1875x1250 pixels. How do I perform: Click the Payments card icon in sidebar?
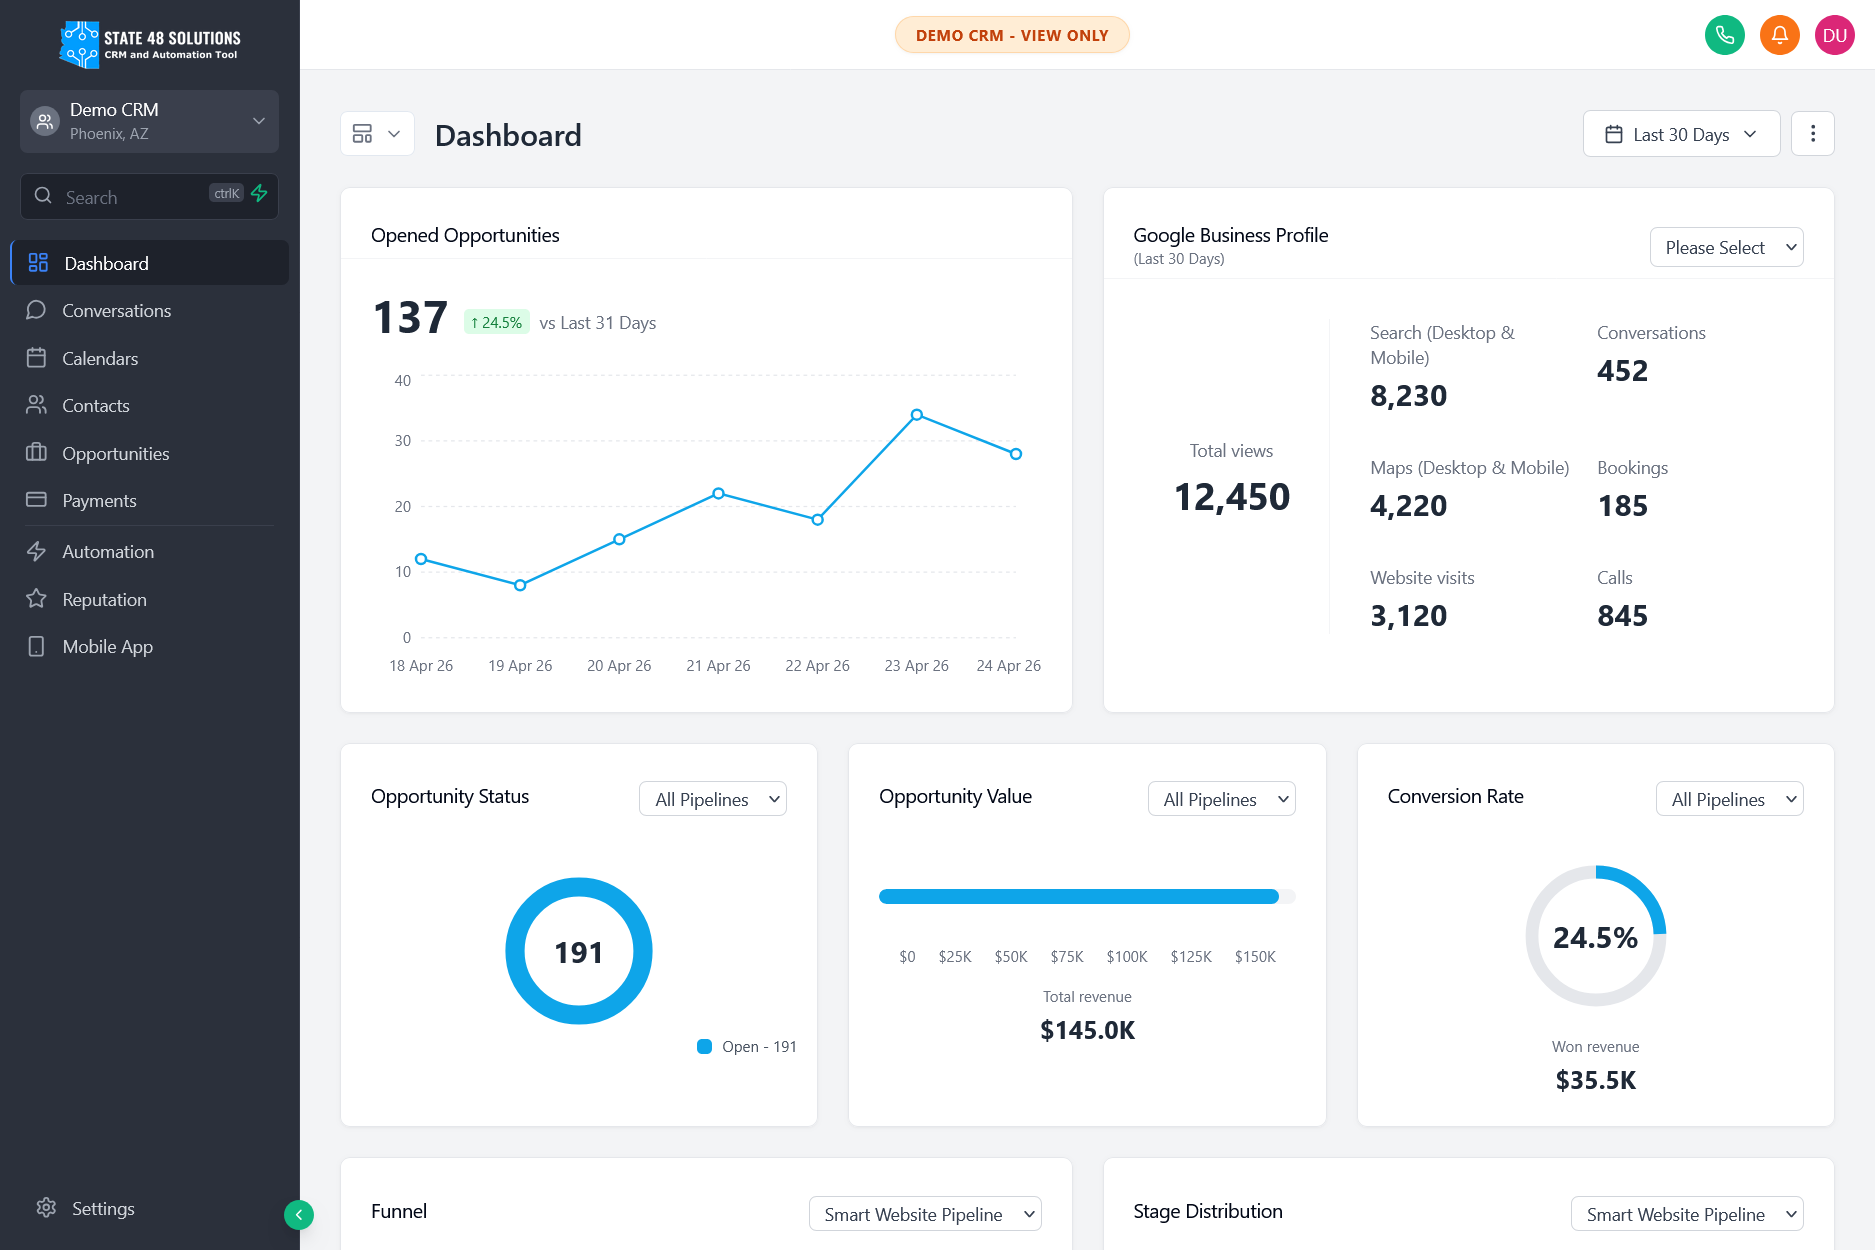click(x=37, y=500)
